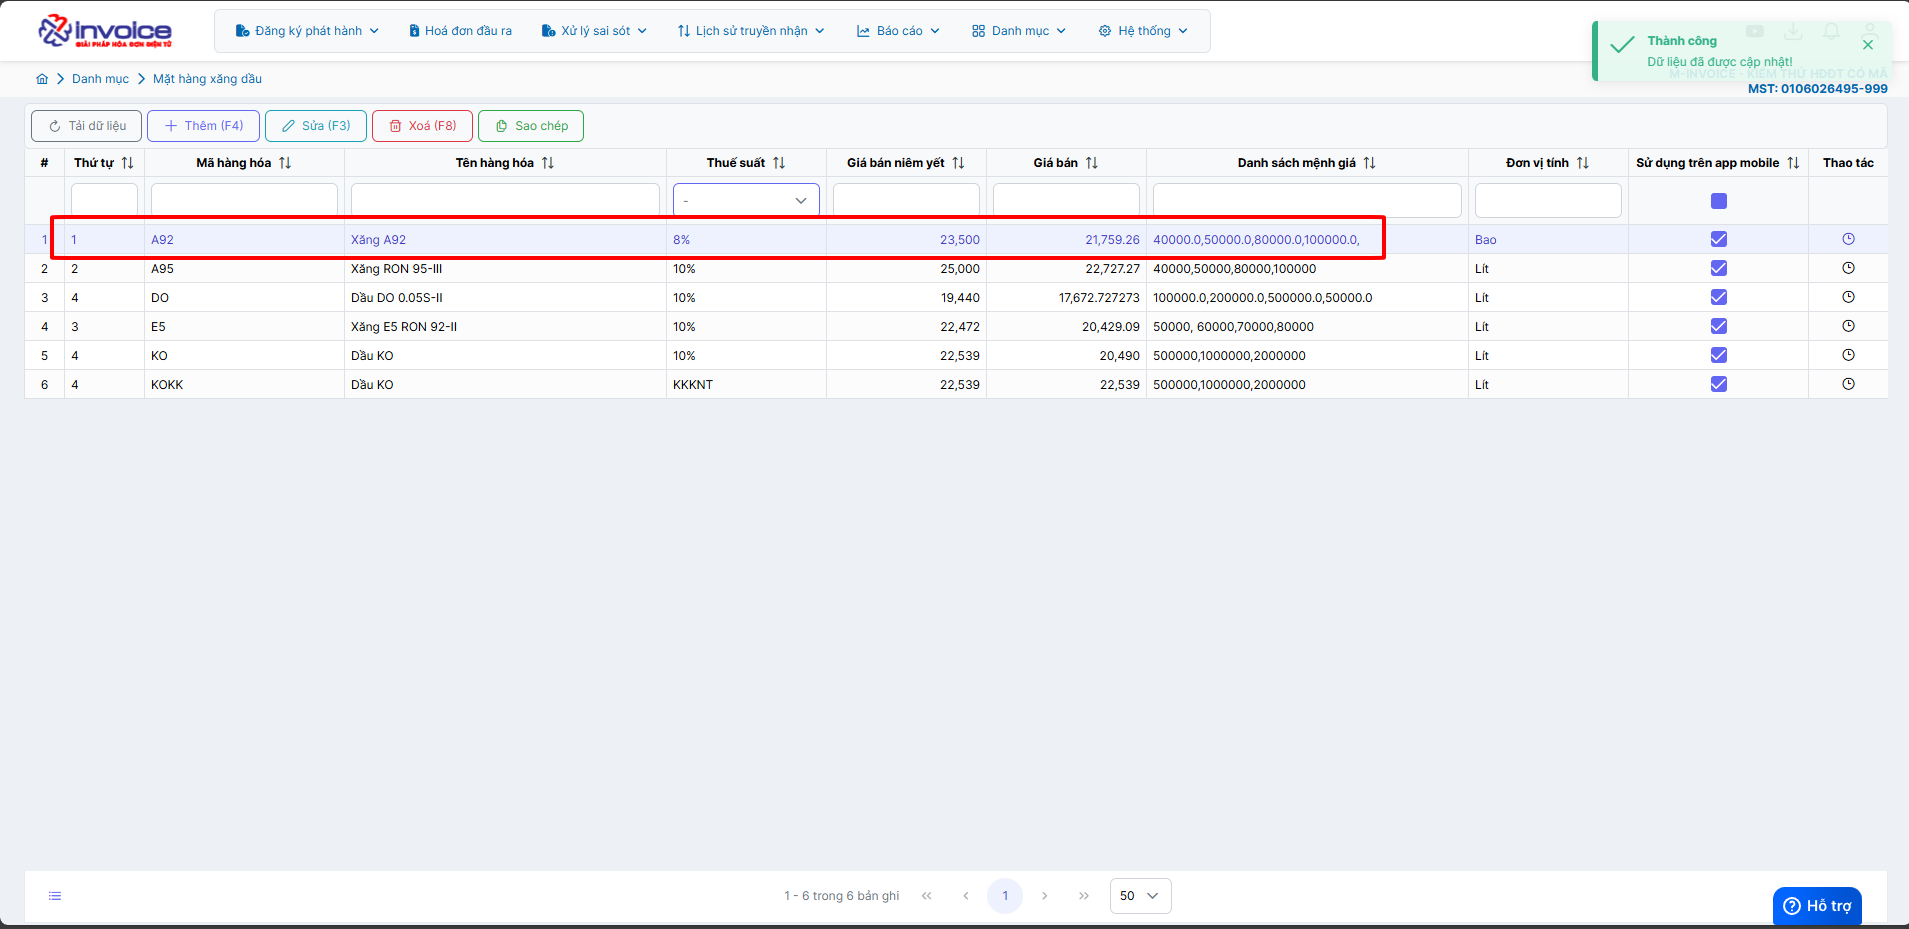Screen dimensions: 1909x929
Task: Expand Báo cáo menu
Action: click(898, 31)
